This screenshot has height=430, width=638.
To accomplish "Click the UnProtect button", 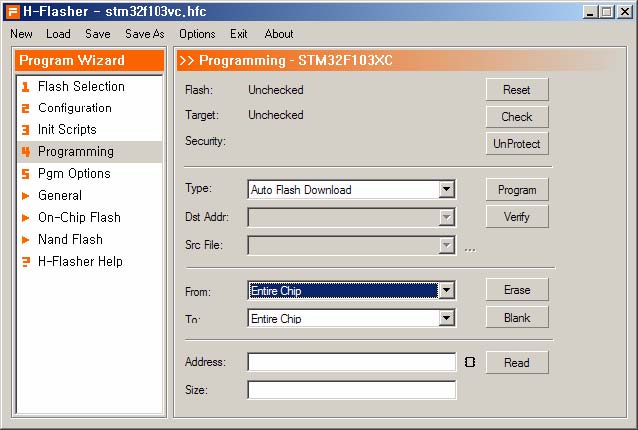I will point(517,144).
